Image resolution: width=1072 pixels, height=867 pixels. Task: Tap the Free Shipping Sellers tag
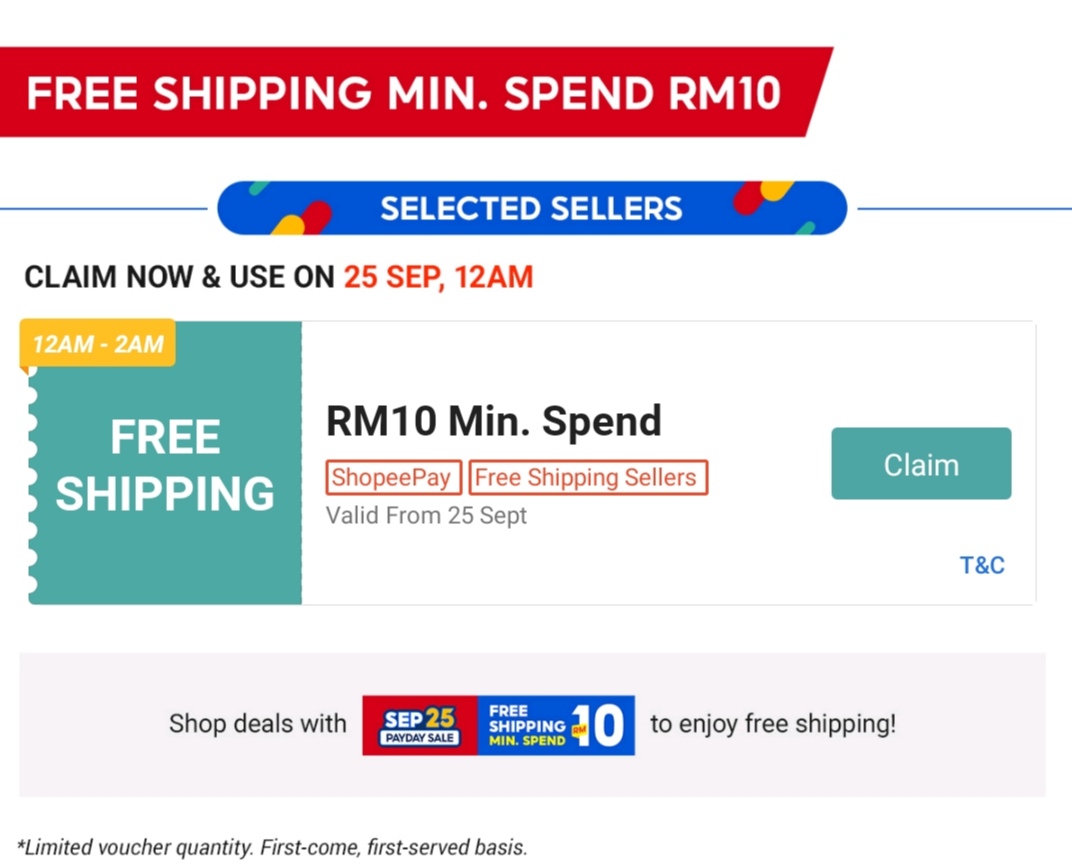point(586,477)
